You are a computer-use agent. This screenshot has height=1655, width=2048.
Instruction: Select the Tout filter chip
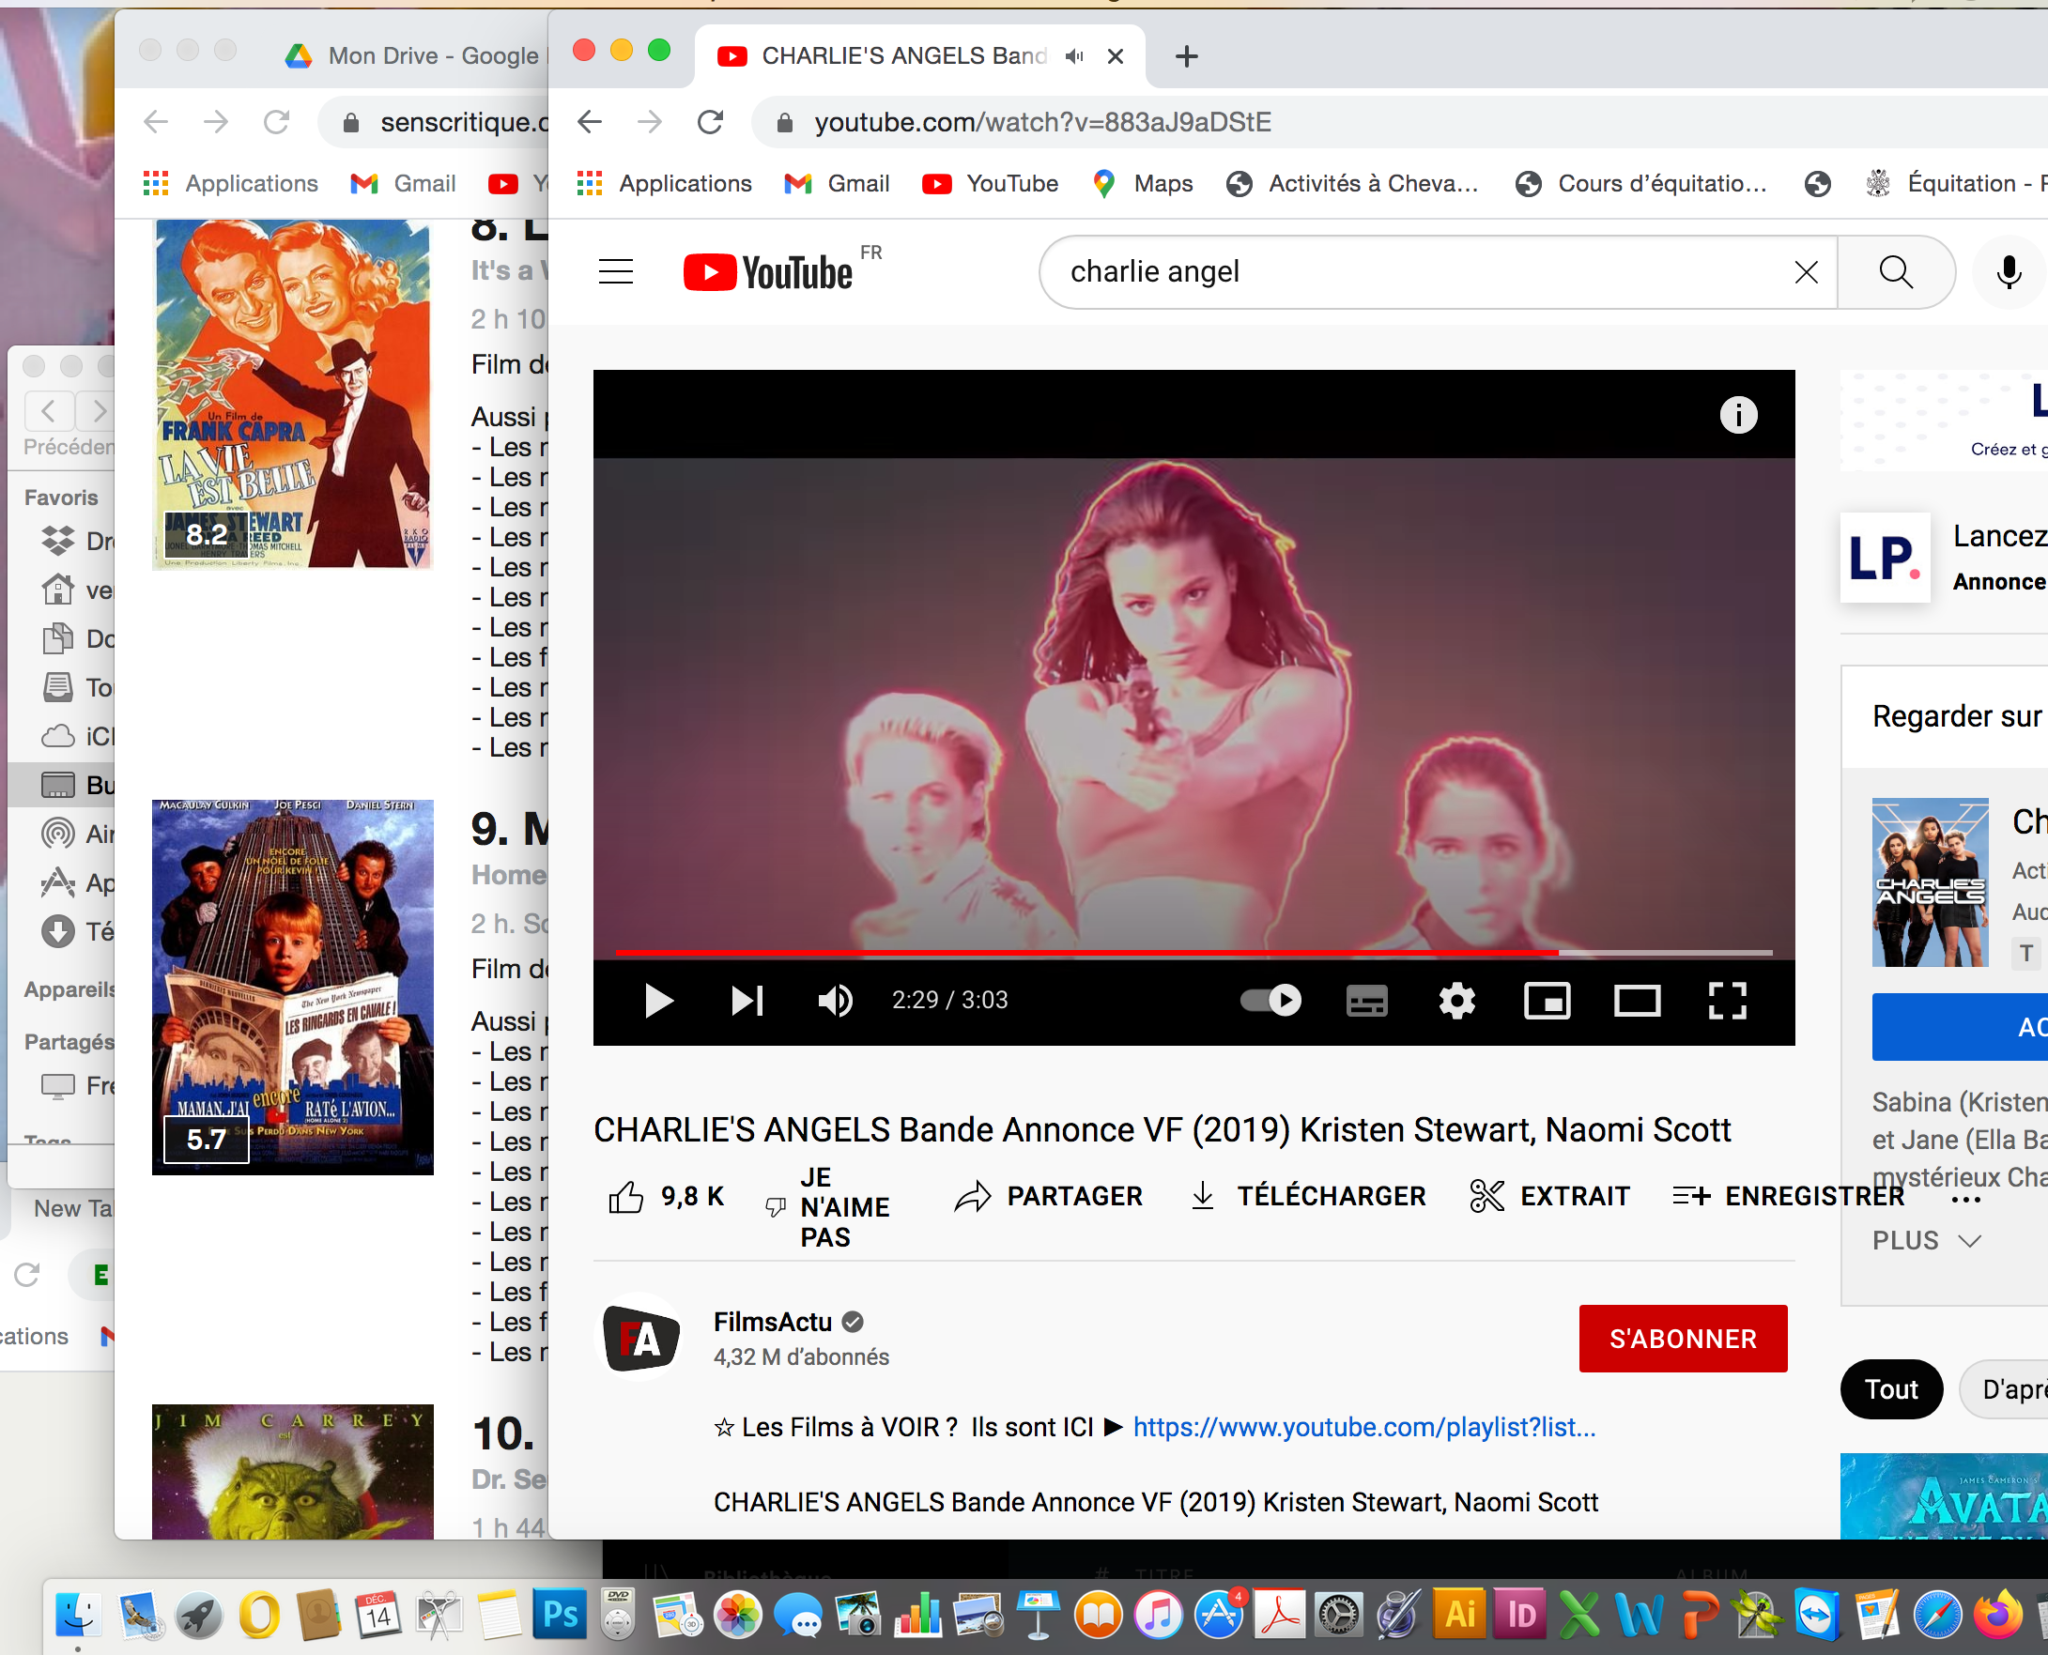pyautogui.click(x=1891, y=1388)
